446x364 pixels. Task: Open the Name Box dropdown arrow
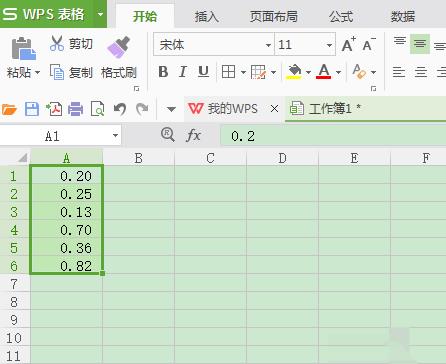coord(115,136)
